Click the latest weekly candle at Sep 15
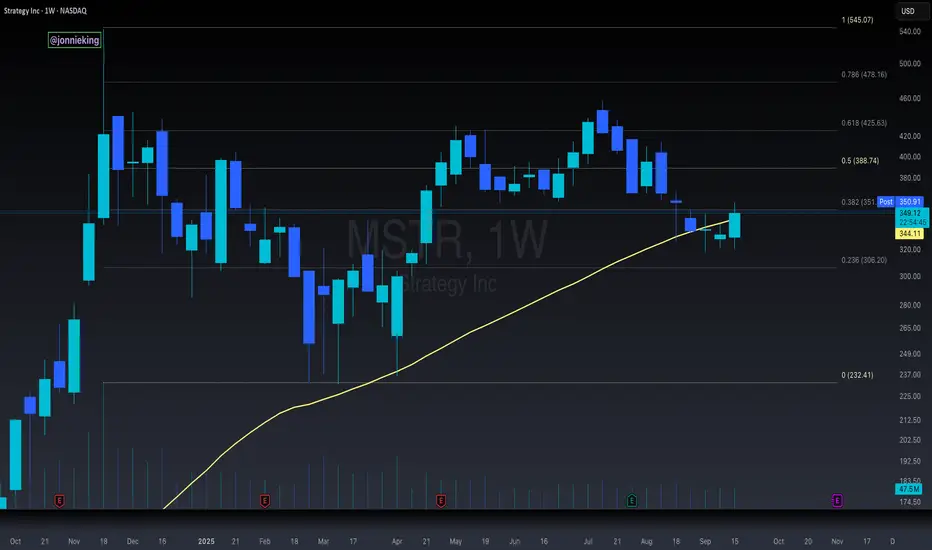 (735, 225)
